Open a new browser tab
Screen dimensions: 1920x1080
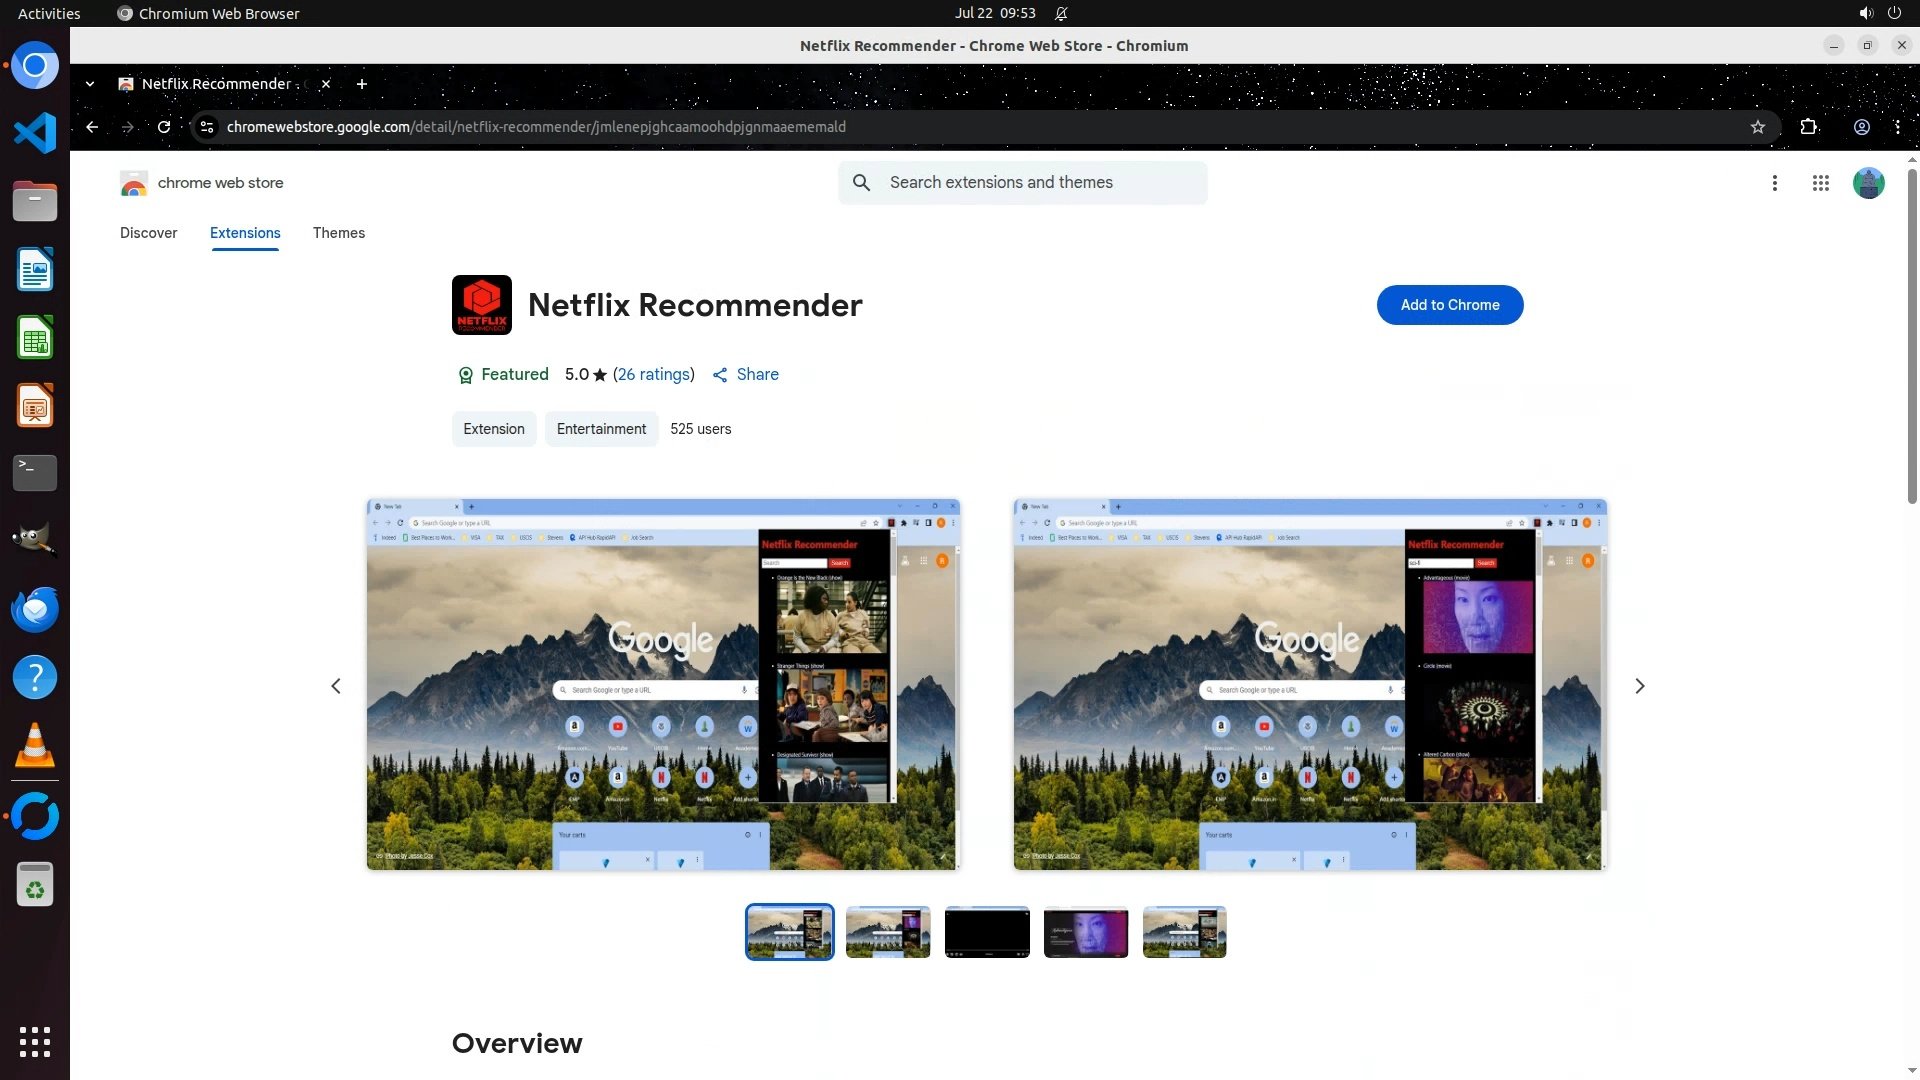tap(362, 84)
